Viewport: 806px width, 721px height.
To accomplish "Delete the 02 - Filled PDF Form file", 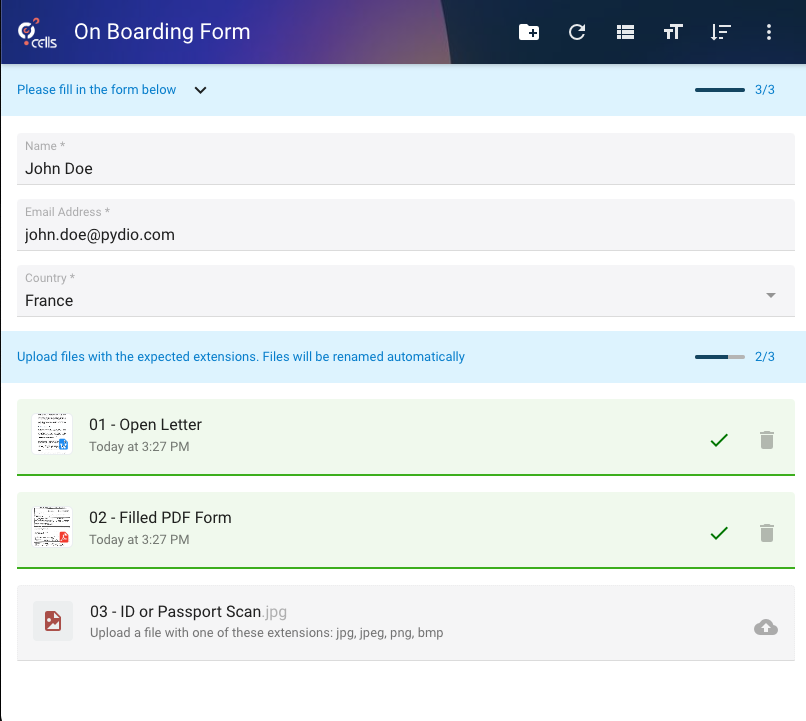I will click(766, 533).
